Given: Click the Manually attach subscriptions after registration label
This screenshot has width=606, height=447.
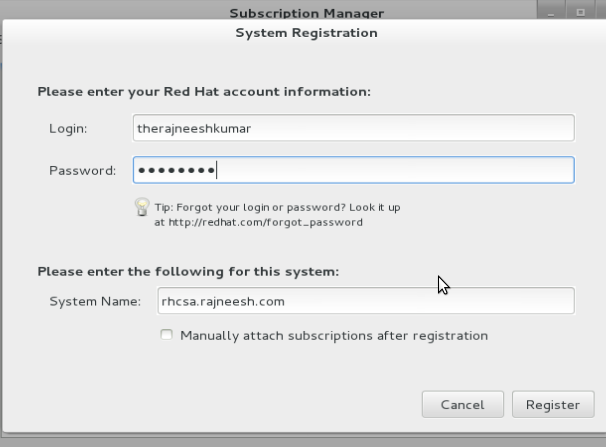Looking at the screenshot, I should point(334,335).
